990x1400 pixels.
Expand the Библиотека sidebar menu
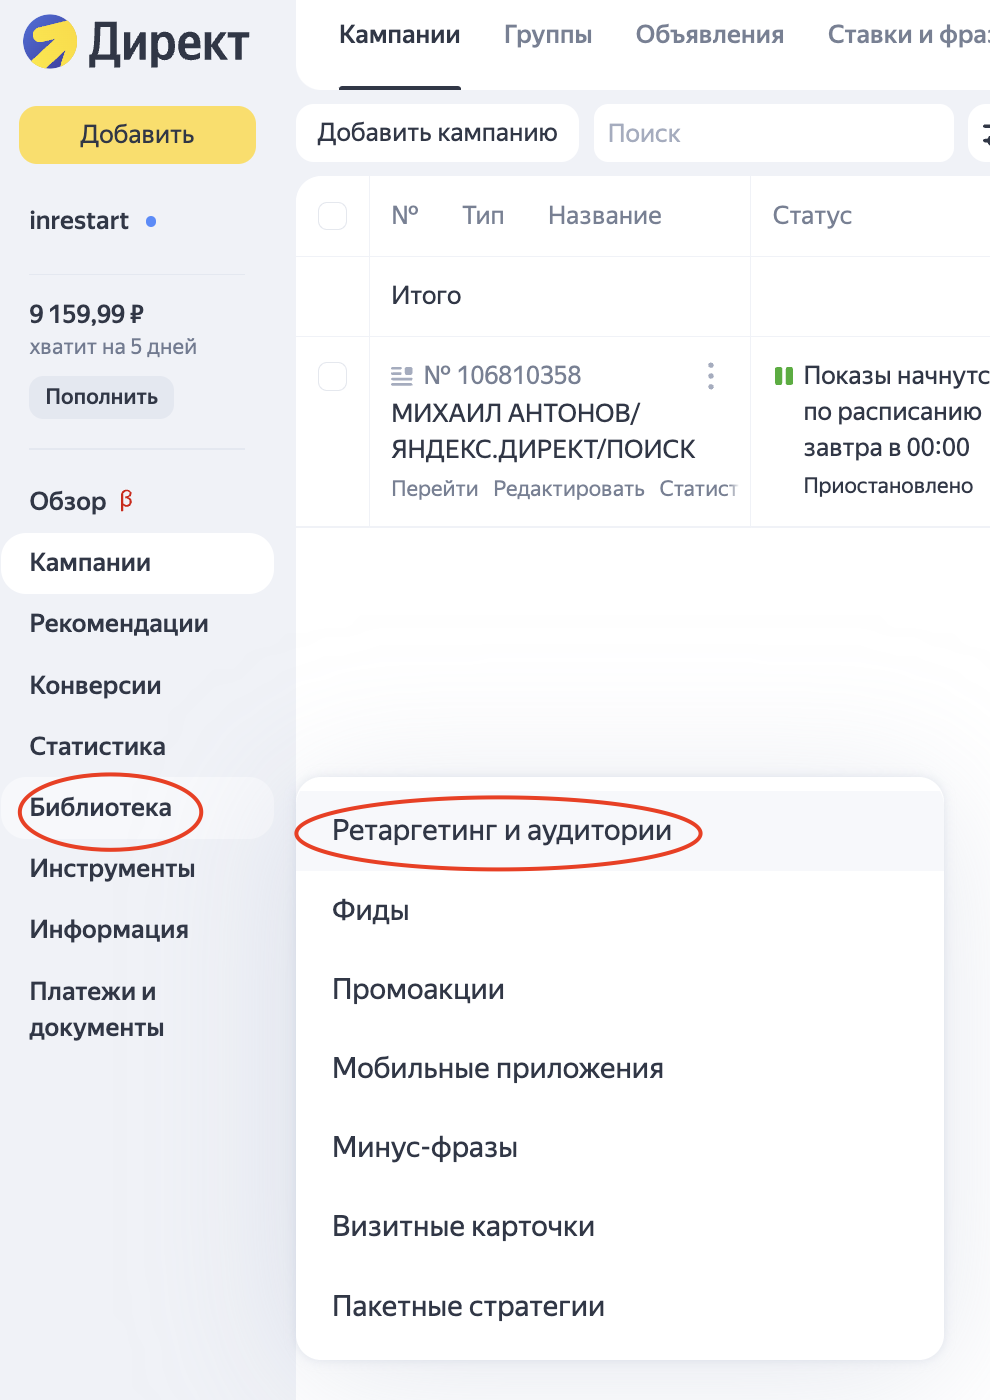(138, 808)
